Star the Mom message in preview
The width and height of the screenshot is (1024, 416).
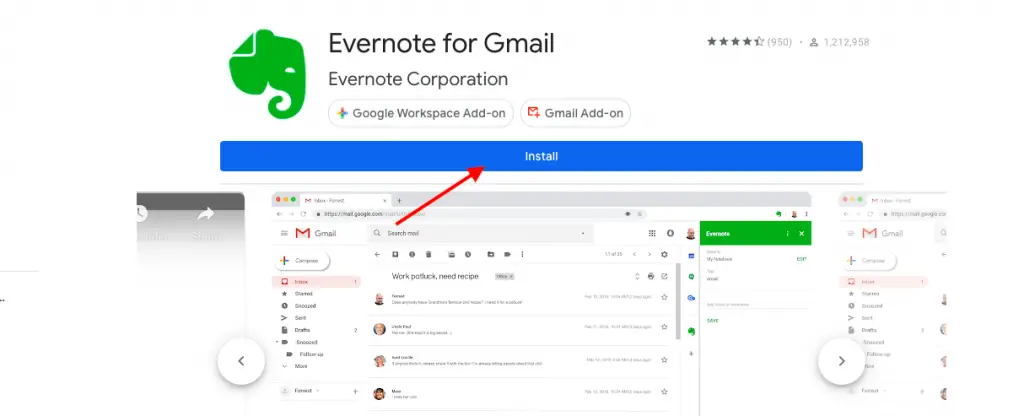[664, 392]
